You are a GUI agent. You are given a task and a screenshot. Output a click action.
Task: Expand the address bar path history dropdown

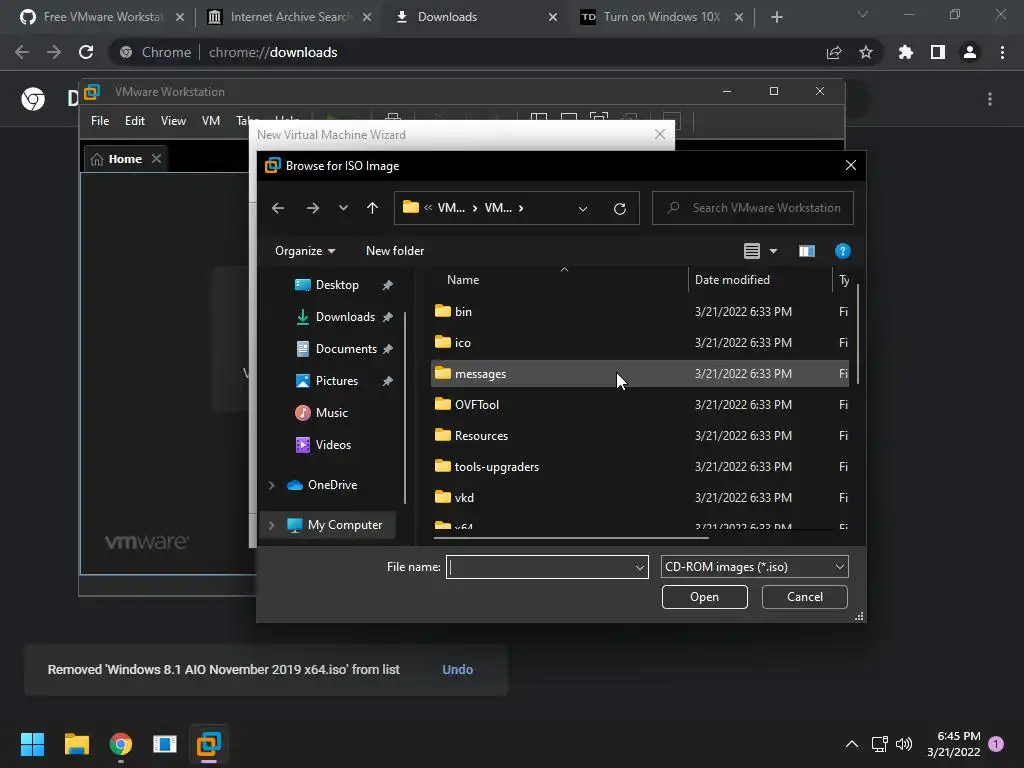point(583,208)
